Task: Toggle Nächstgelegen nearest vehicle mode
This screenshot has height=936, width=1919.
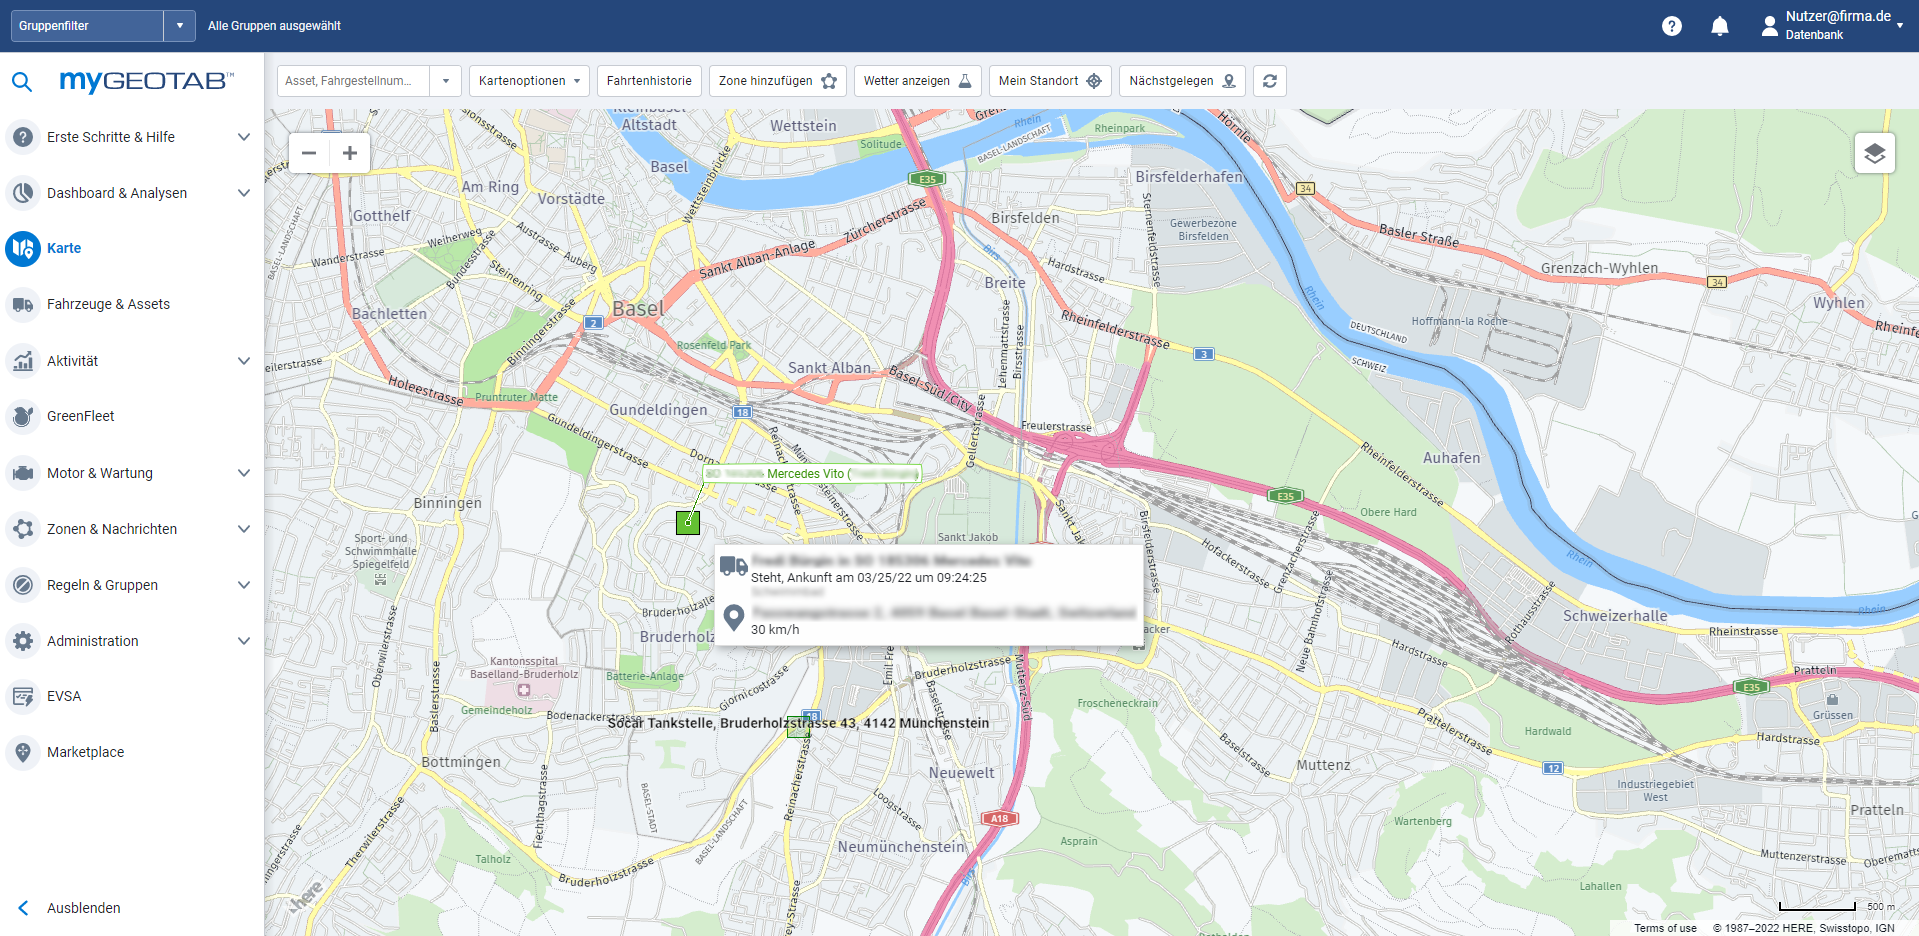Action: point(1181,81)
